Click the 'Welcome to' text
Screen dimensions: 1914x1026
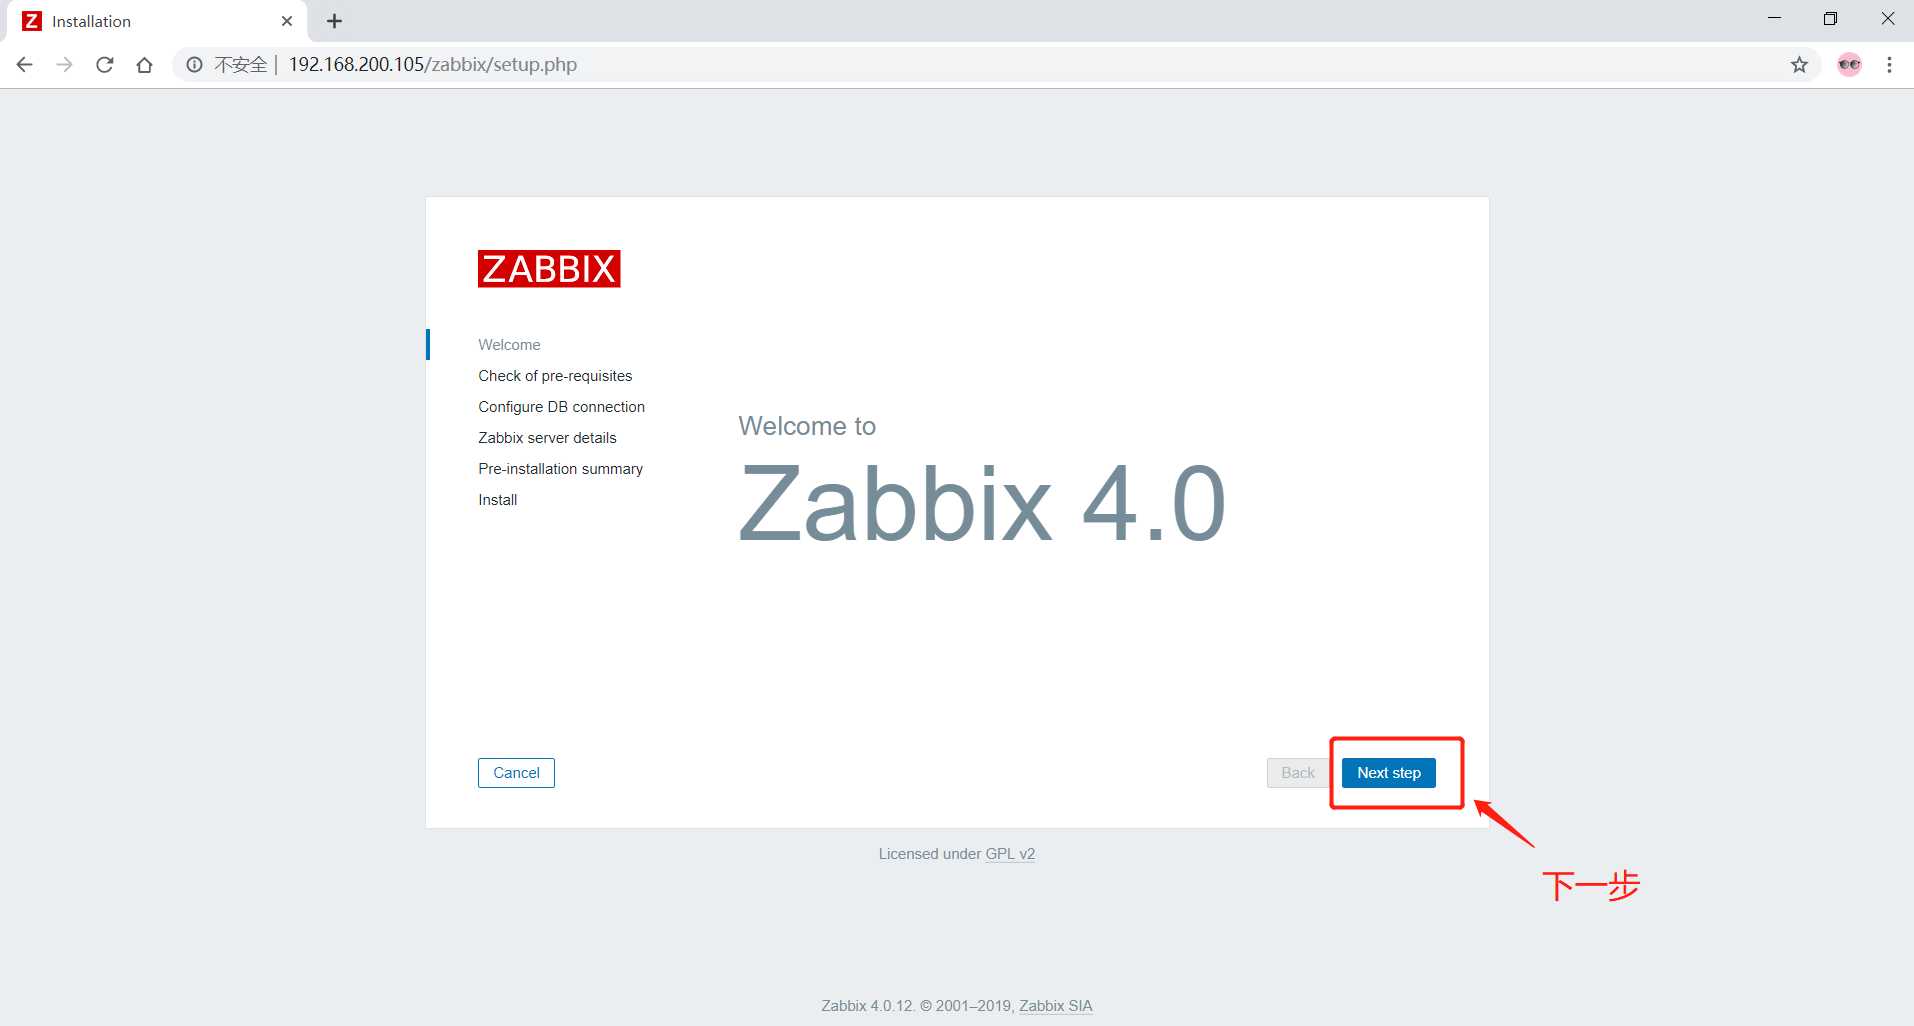click(807, 426)
